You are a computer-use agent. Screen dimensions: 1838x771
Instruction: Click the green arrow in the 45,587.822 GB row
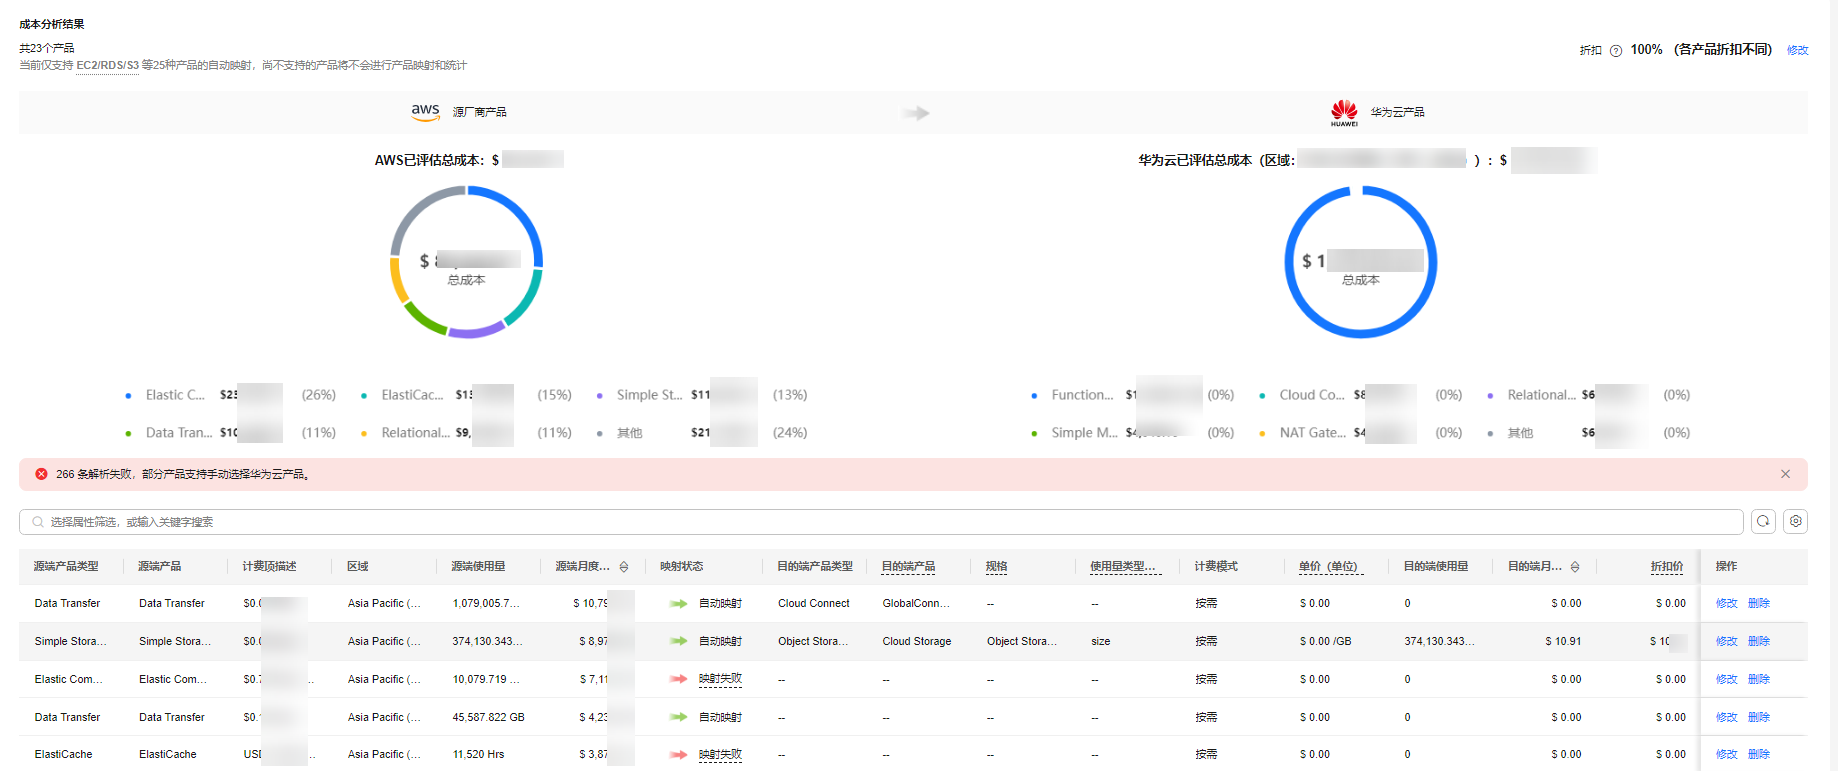[678, 717]
